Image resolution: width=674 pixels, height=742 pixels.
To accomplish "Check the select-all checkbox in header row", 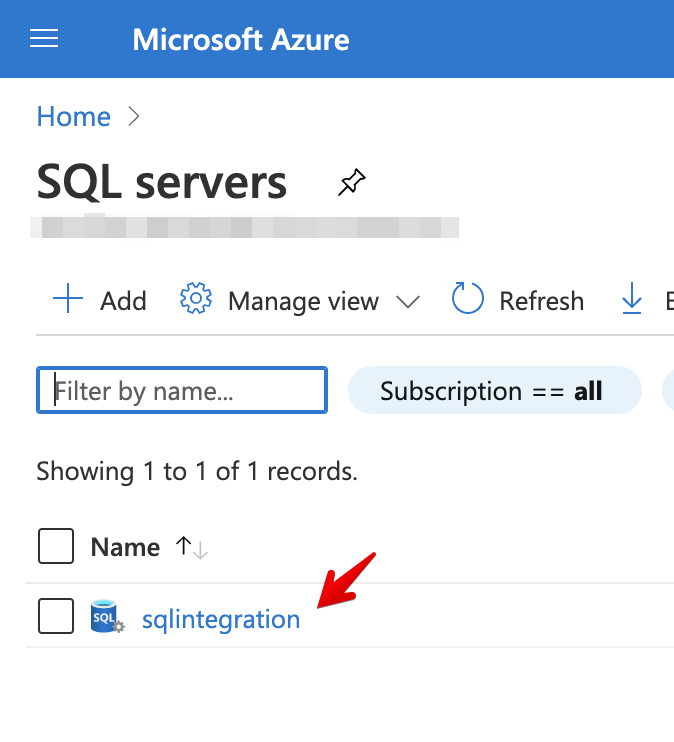I will tap(56, 547).
